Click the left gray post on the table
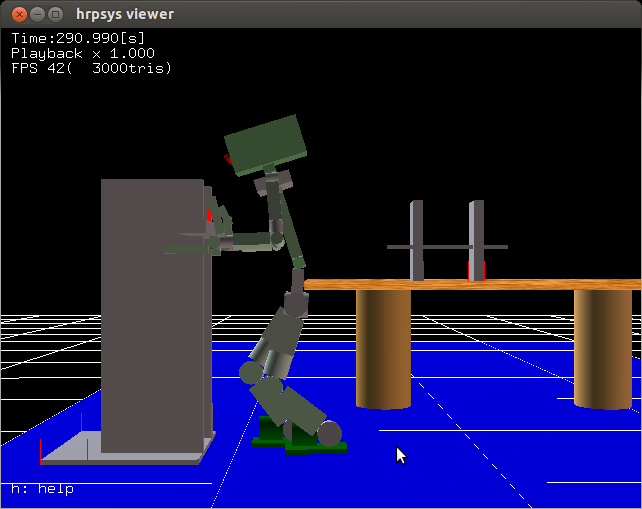The width and height of the screenshot is (642, 509). click(x=417, y=240)
